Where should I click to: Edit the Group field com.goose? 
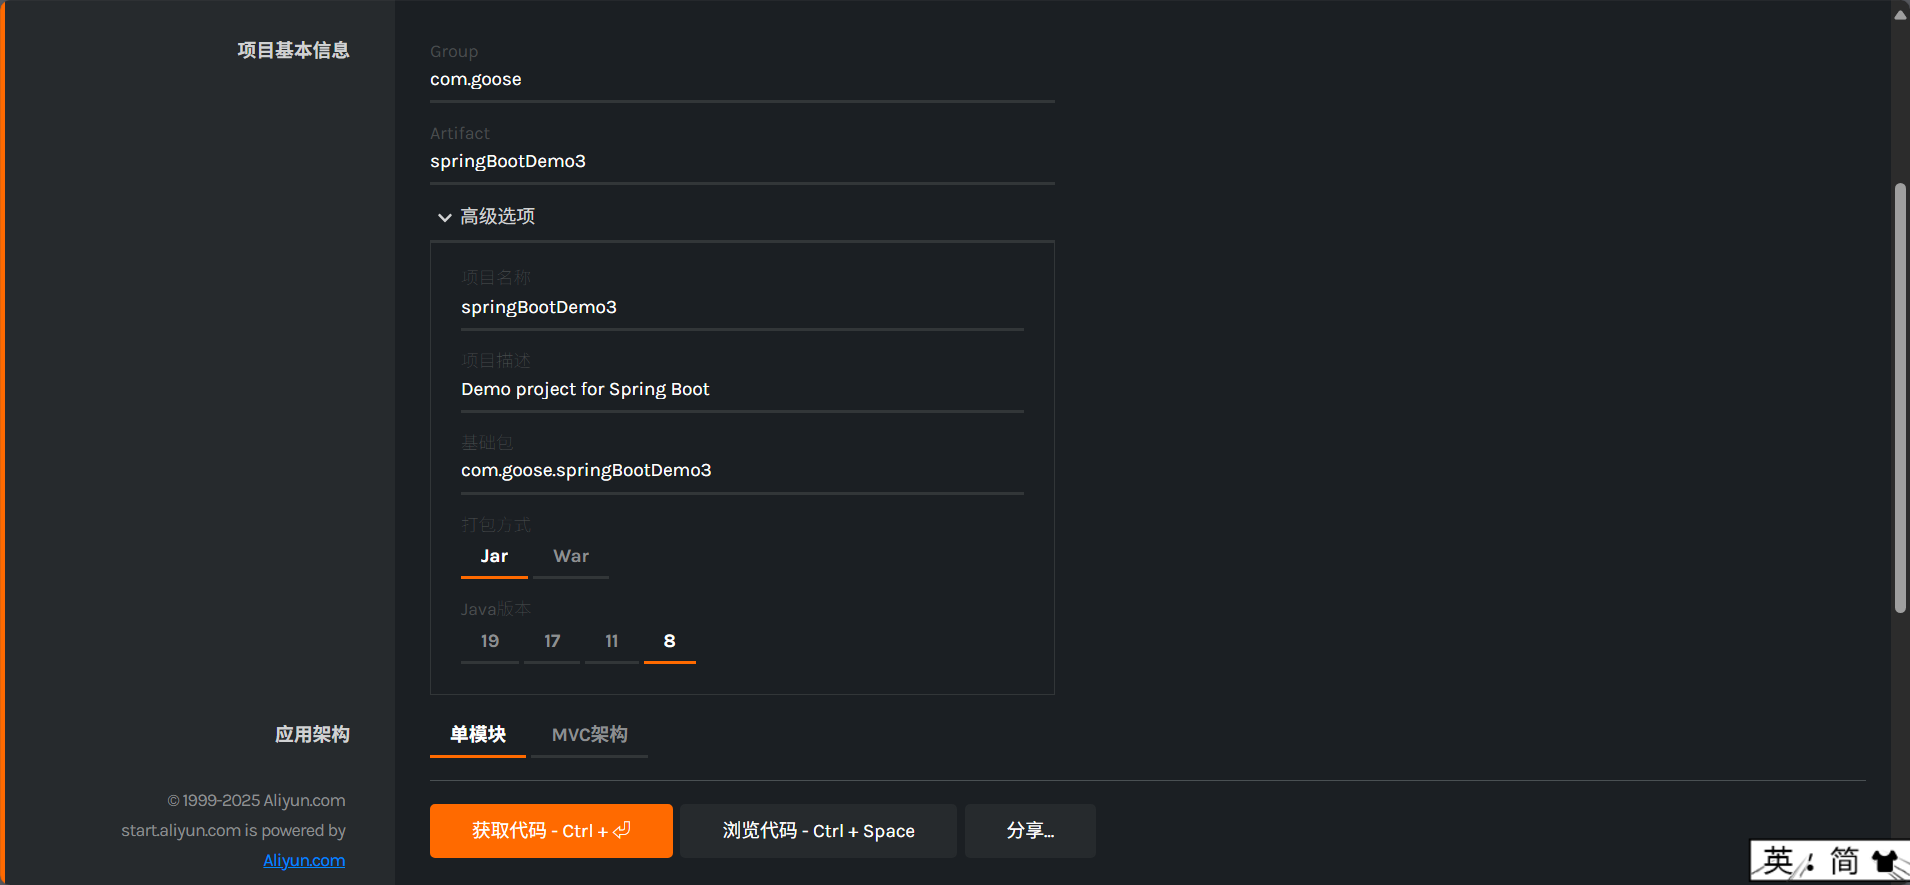pos(742,79)
